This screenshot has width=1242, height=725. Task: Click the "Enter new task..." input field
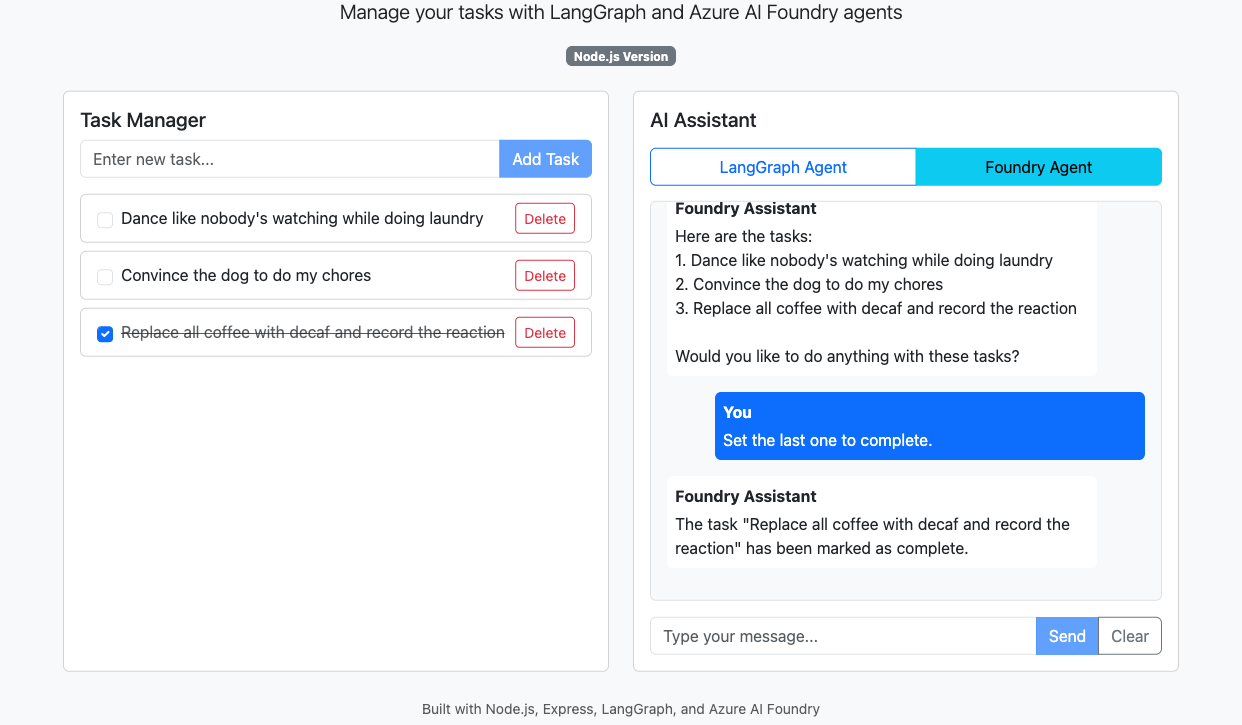[289, 158]
